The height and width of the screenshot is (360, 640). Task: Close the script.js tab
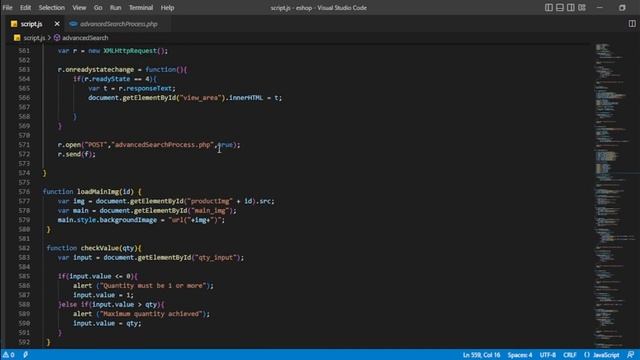click(57, 24)
